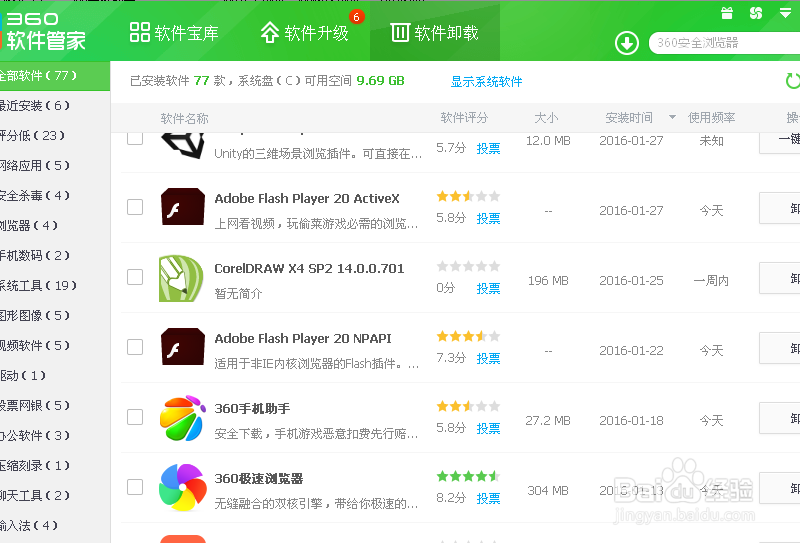Click the 360极速浏览器 icon
The width and height of the screenshot is (800, 543).
click(183, 488)
